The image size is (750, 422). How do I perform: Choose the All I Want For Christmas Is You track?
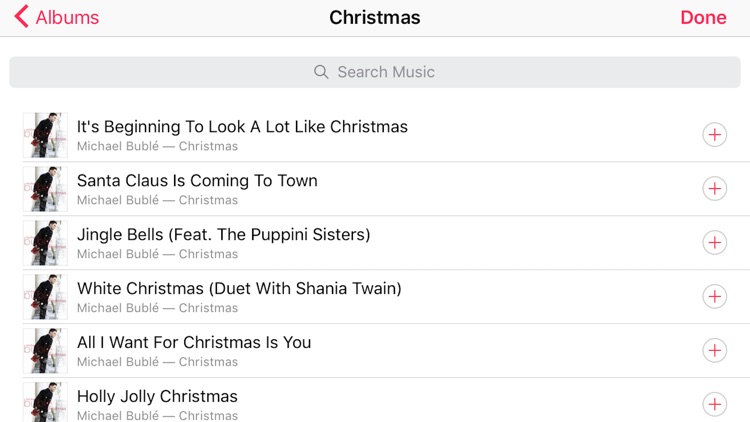click(386, 351)
